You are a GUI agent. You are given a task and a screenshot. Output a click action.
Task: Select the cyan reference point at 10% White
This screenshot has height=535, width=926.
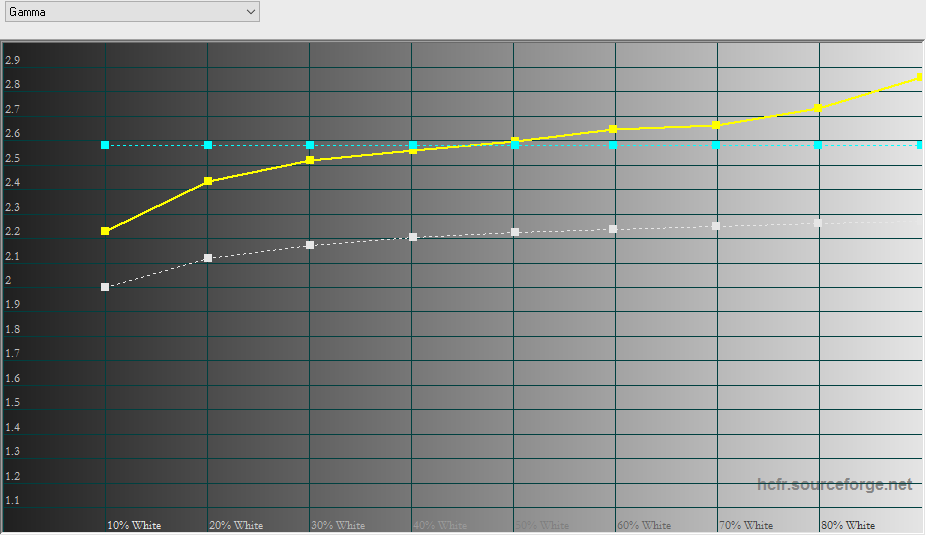105,145
